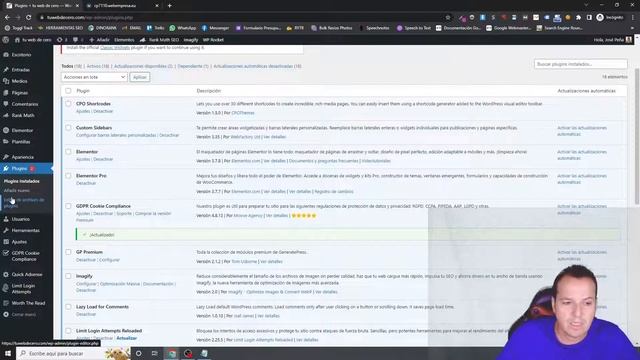640x360 pixels.
Task: Reload the page in Chrome
Action: pyautogui.click(x=29, y=18)
